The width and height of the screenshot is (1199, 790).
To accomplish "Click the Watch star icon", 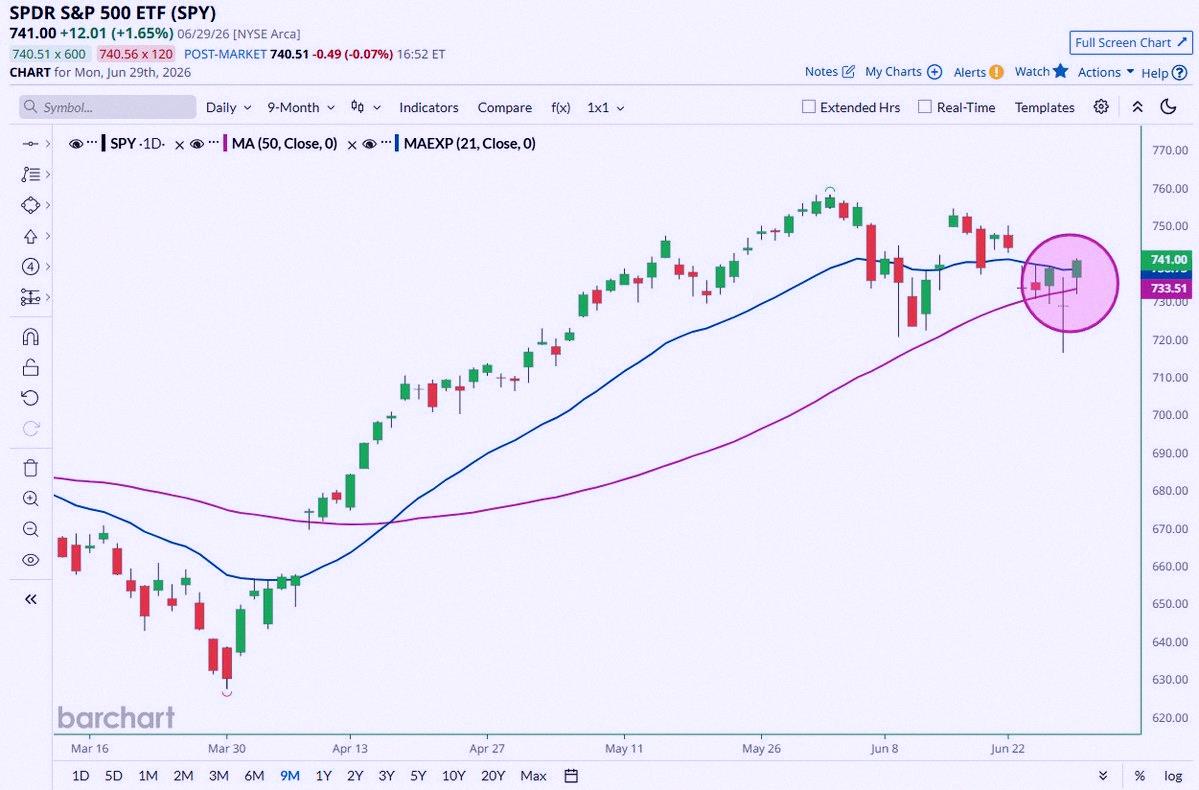I will coord(1060,71).
